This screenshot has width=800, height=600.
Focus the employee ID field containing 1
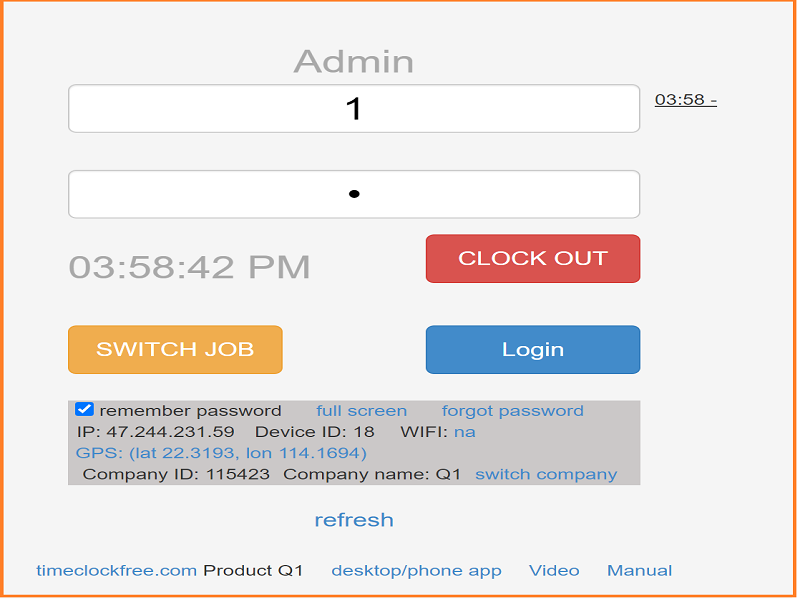[x=354, y=109]
